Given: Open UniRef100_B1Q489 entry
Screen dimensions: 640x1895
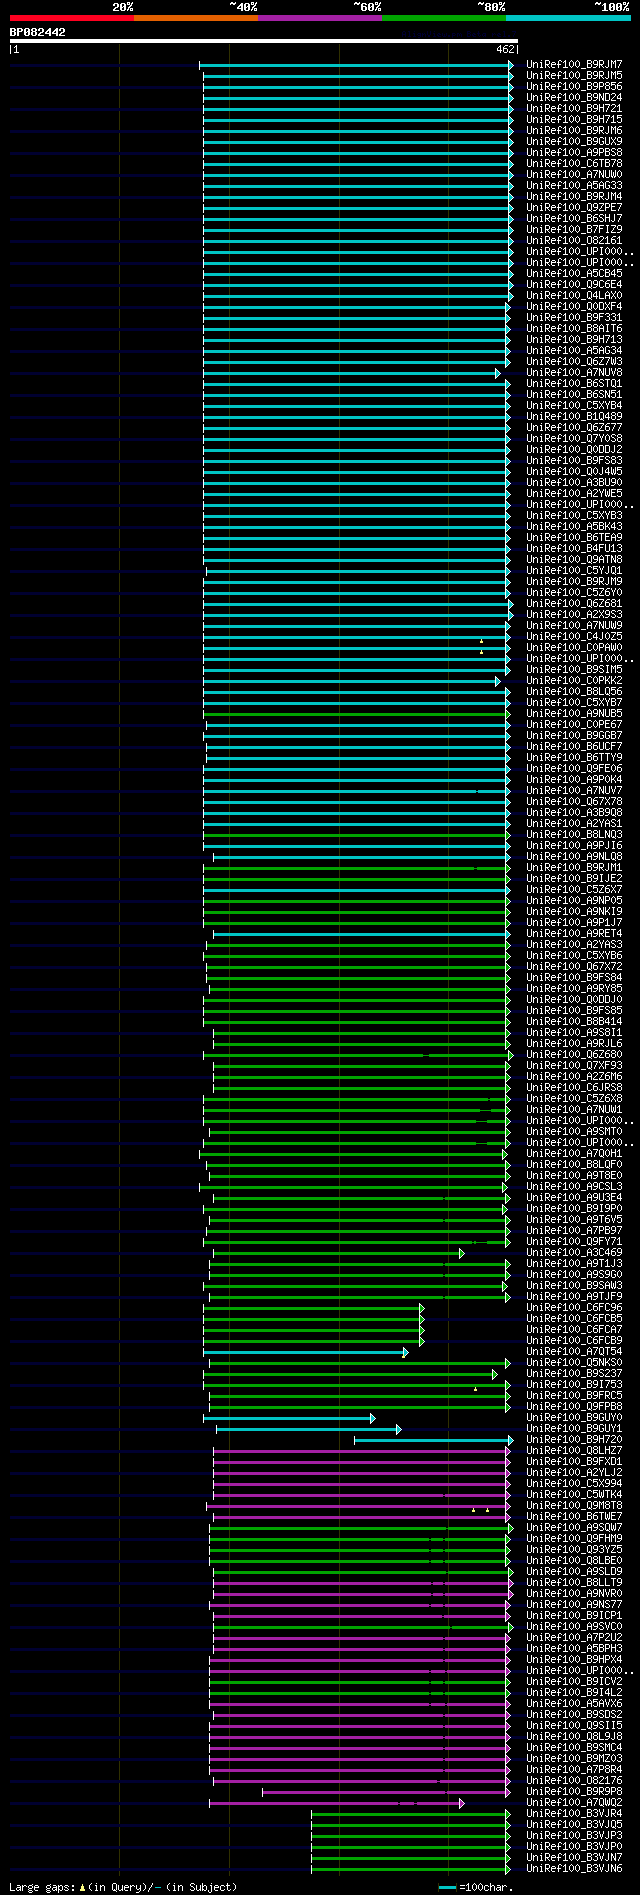Looking at the screenshot, I should [x=574, y=417].
